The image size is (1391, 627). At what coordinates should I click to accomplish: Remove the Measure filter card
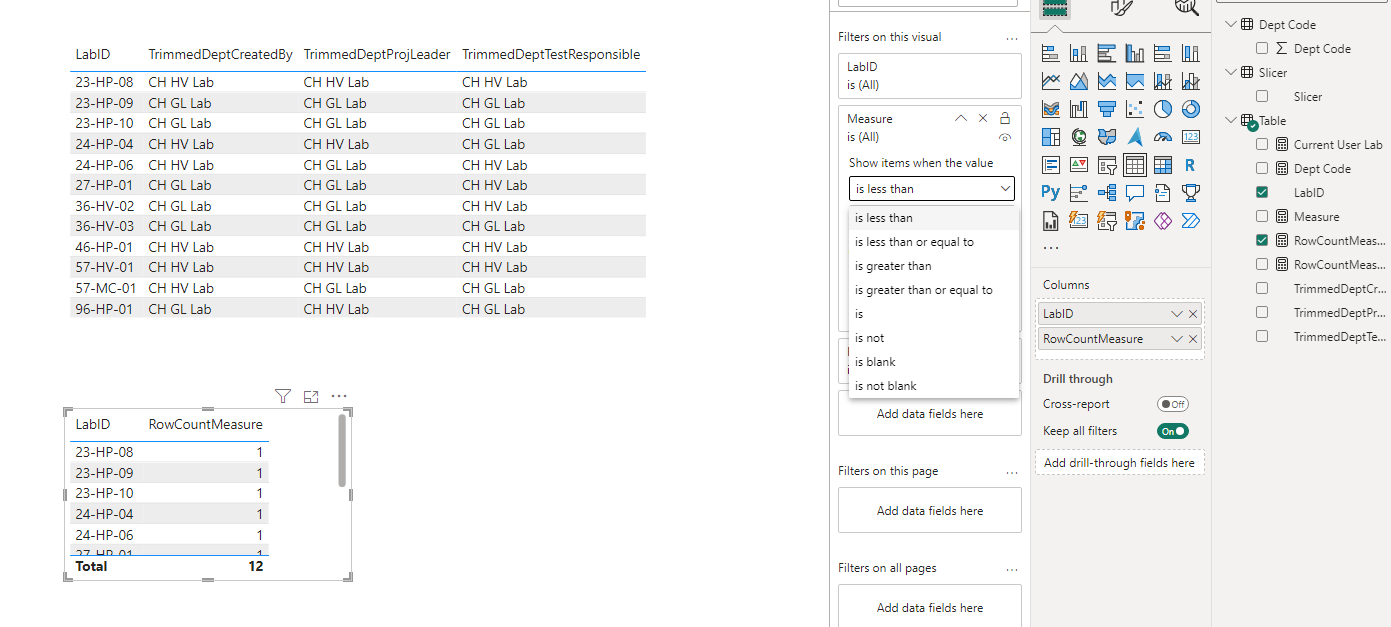[x=983, y=118]
